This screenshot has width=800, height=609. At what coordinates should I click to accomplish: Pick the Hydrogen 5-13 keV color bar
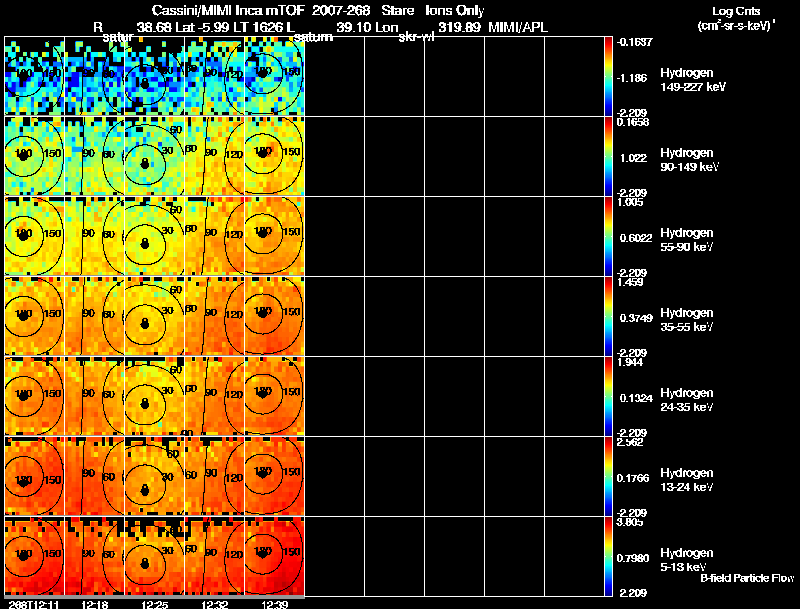[x=611, y=556]
